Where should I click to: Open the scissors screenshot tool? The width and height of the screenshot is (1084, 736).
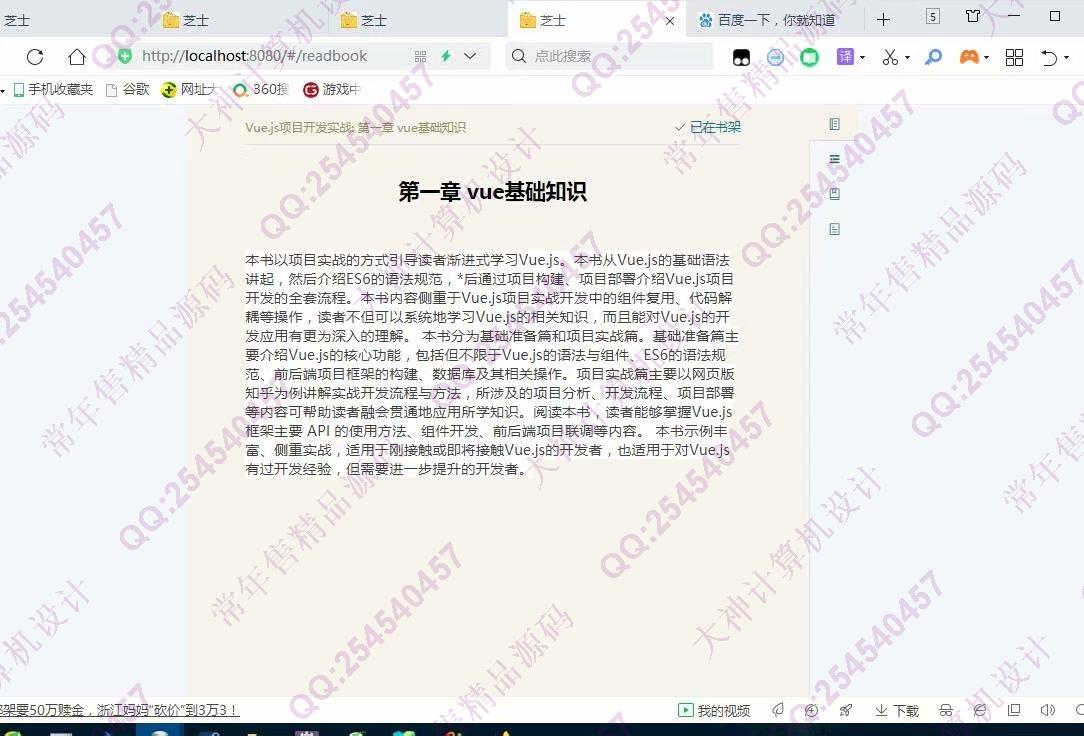pyautogui.click(x=890, y=57)
